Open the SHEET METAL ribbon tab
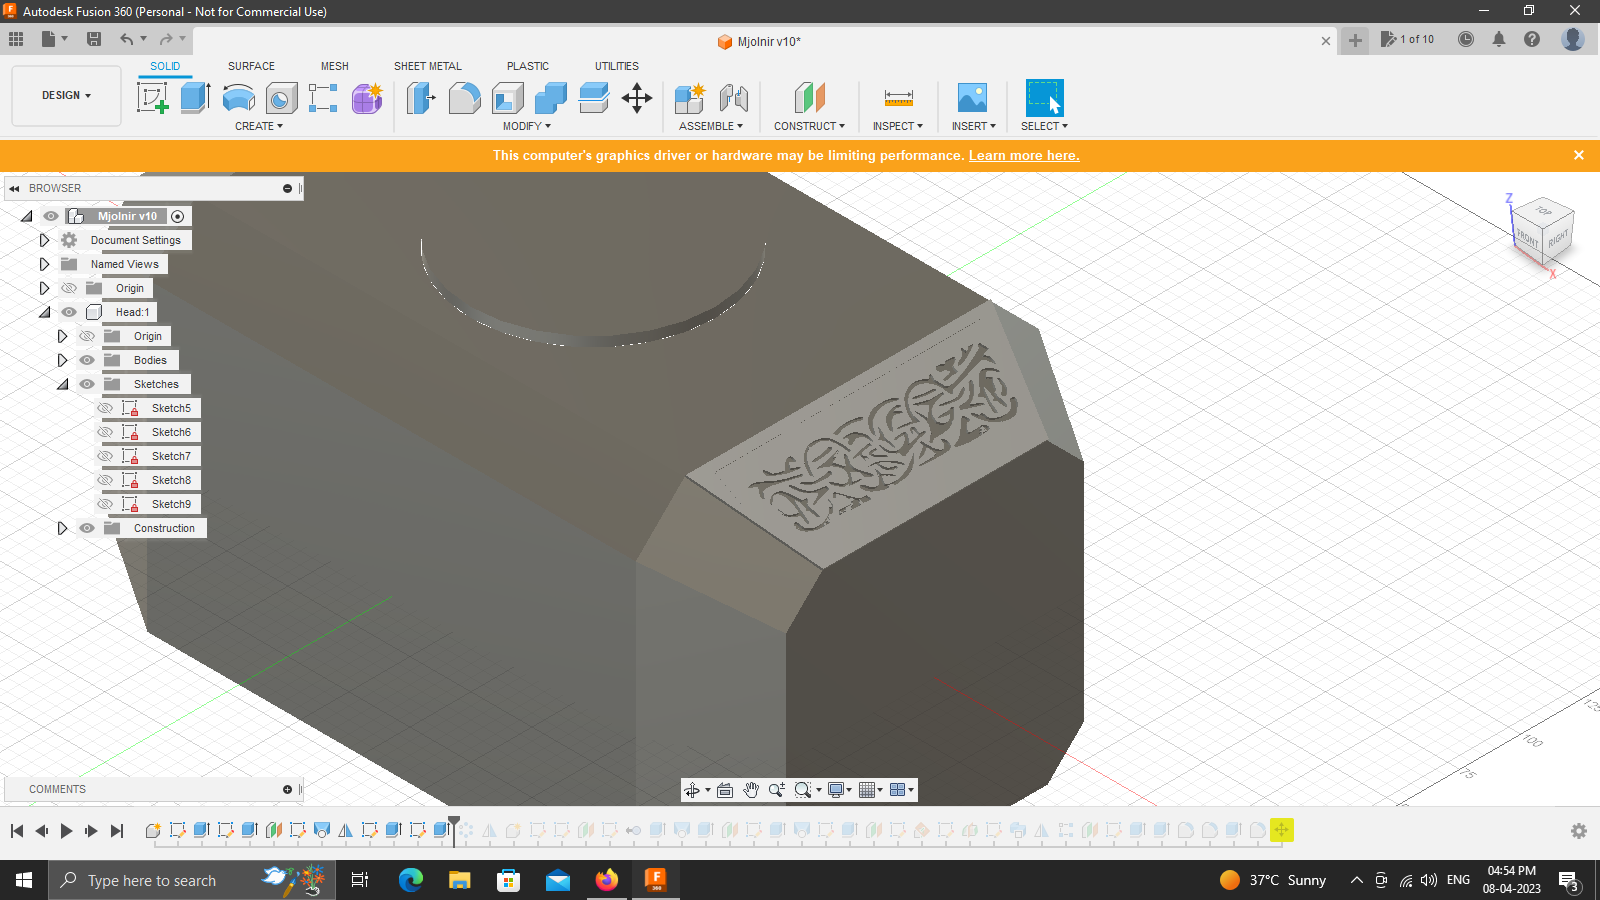This screenshot has height=900, width=1600. coord(427,66)
